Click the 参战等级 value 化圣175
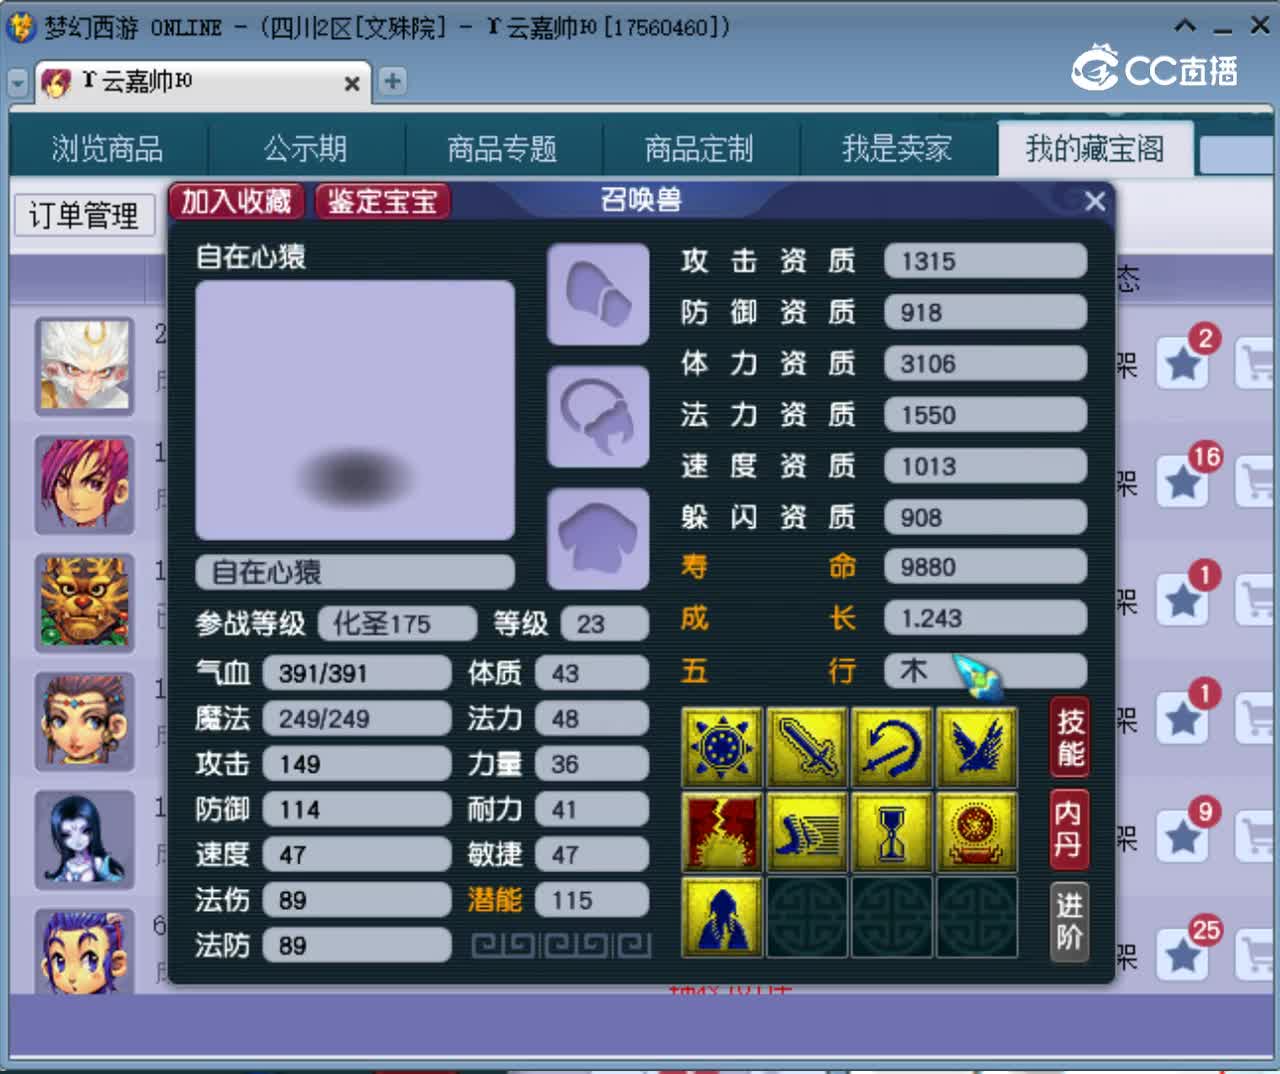1280x1074 pixels. 397,623
